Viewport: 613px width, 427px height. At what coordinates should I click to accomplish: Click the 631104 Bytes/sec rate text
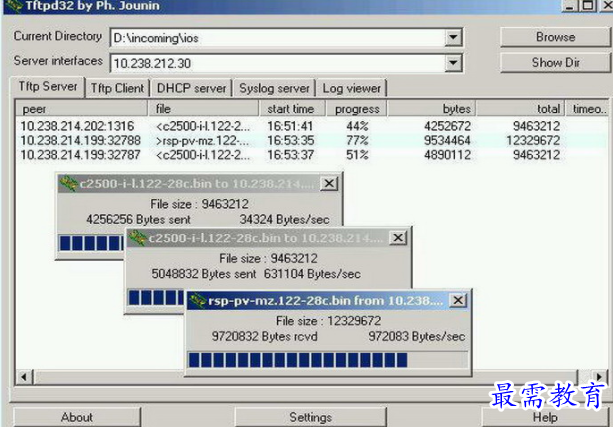coord(312,274)
